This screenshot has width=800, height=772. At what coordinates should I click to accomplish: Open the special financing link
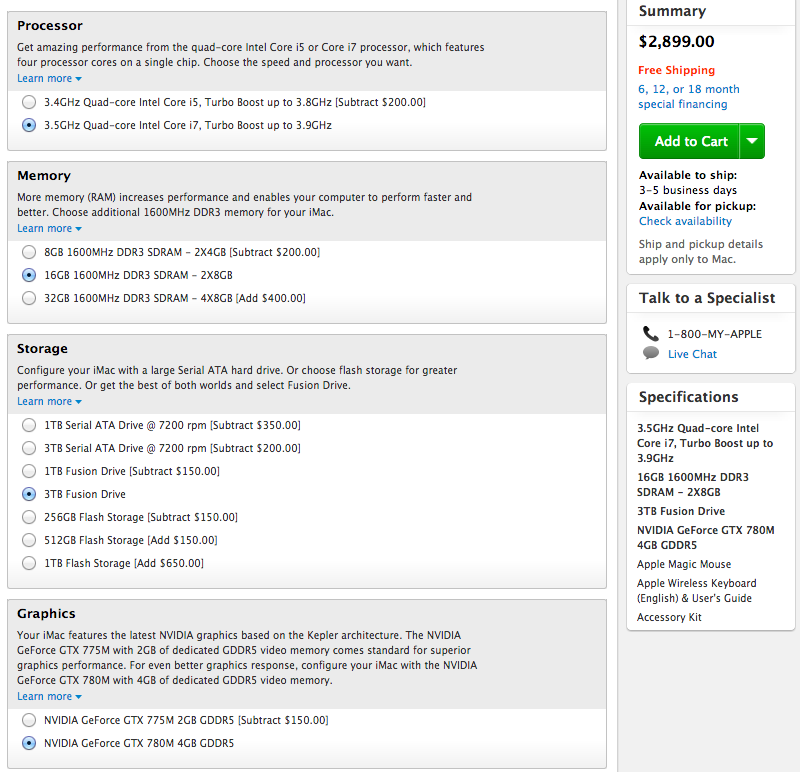pyautogui.click(x=688, y=96)
